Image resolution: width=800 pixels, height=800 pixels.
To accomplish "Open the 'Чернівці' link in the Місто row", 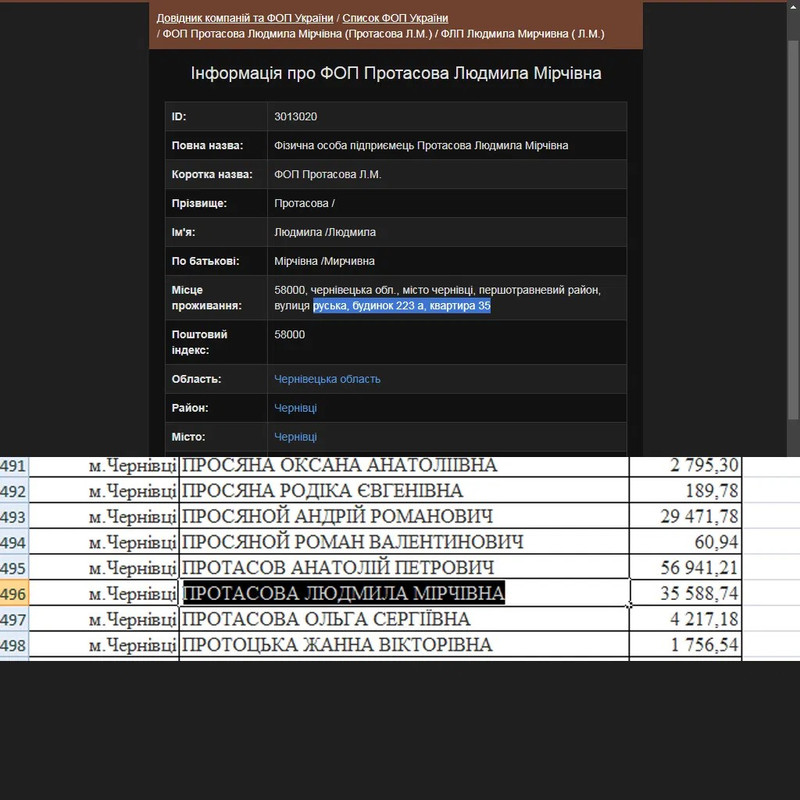I will [295, 437].
